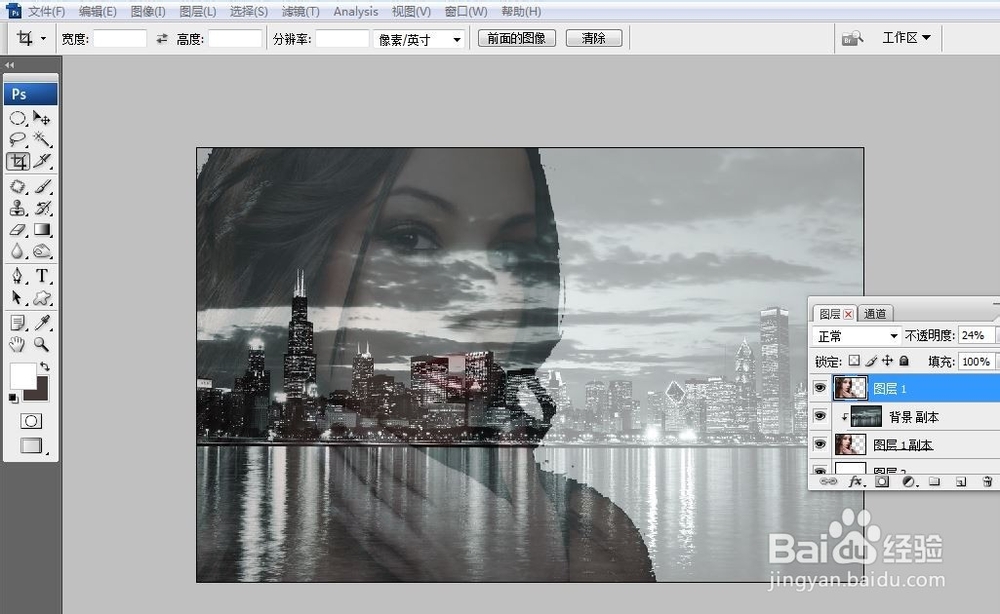
Task: Select the Crop tool in the toolbox
Action: 18,161
